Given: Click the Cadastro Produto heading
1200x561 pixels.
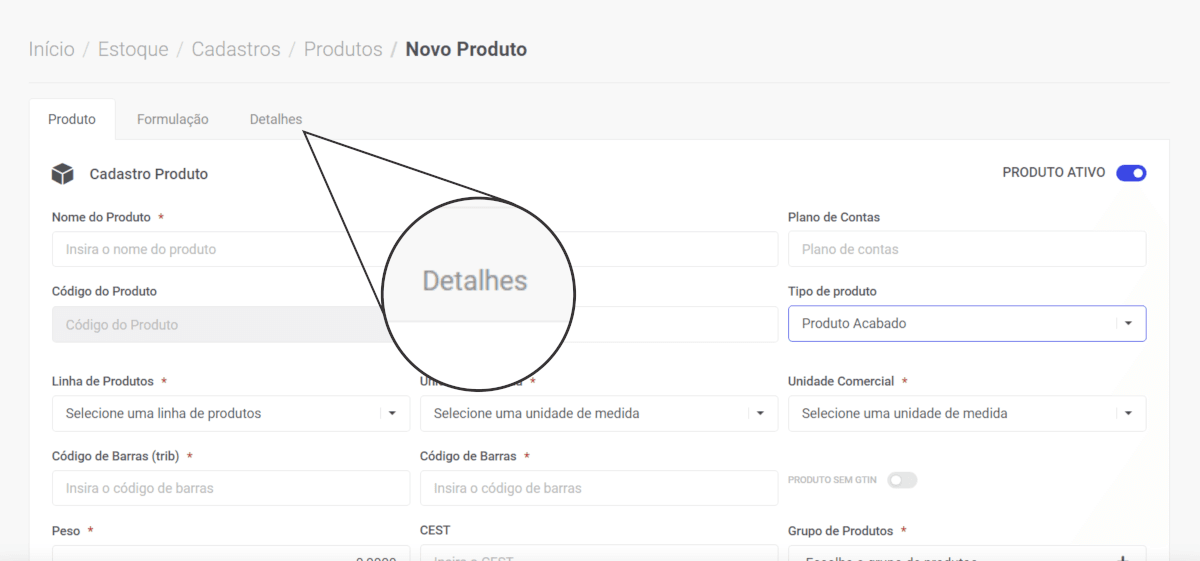Looking at the screenshot, I should pyautogui.click(x=149, y=174).
